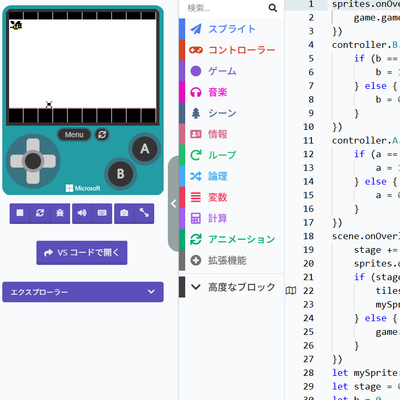Image resolution: width=400 pixels, height=400 pixels.
Task: Open the スプライト (Sprites) category
Action: tap(232, 29)
